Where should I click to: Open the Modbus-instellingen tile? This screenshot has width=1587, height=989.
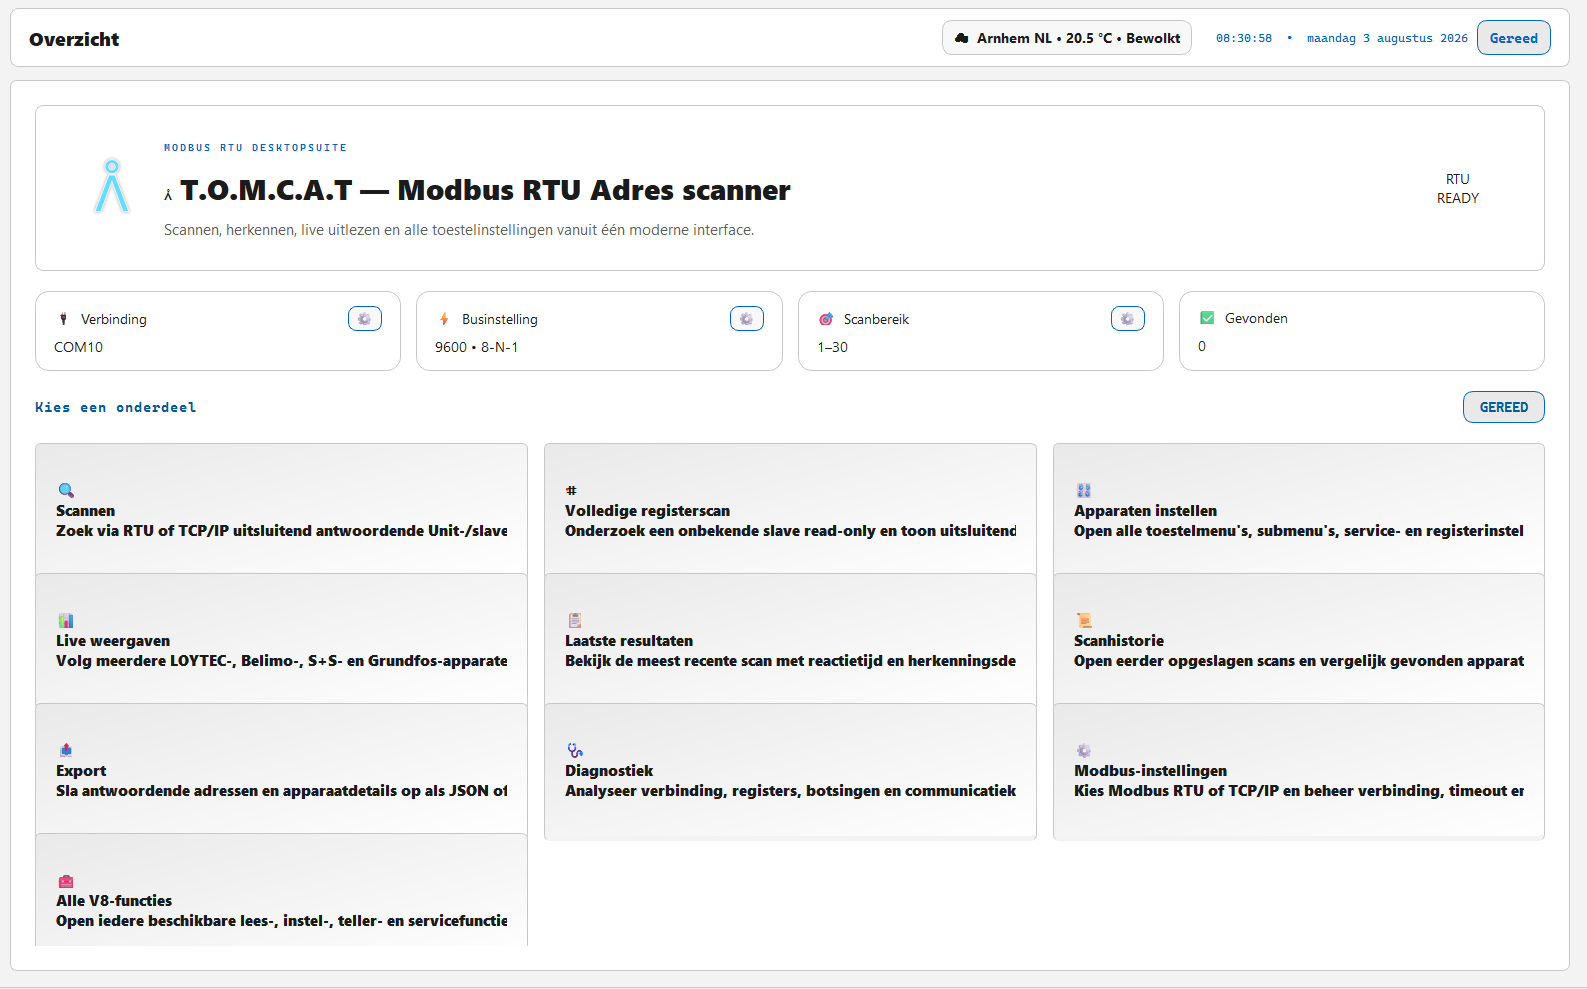click(1299, 769)
